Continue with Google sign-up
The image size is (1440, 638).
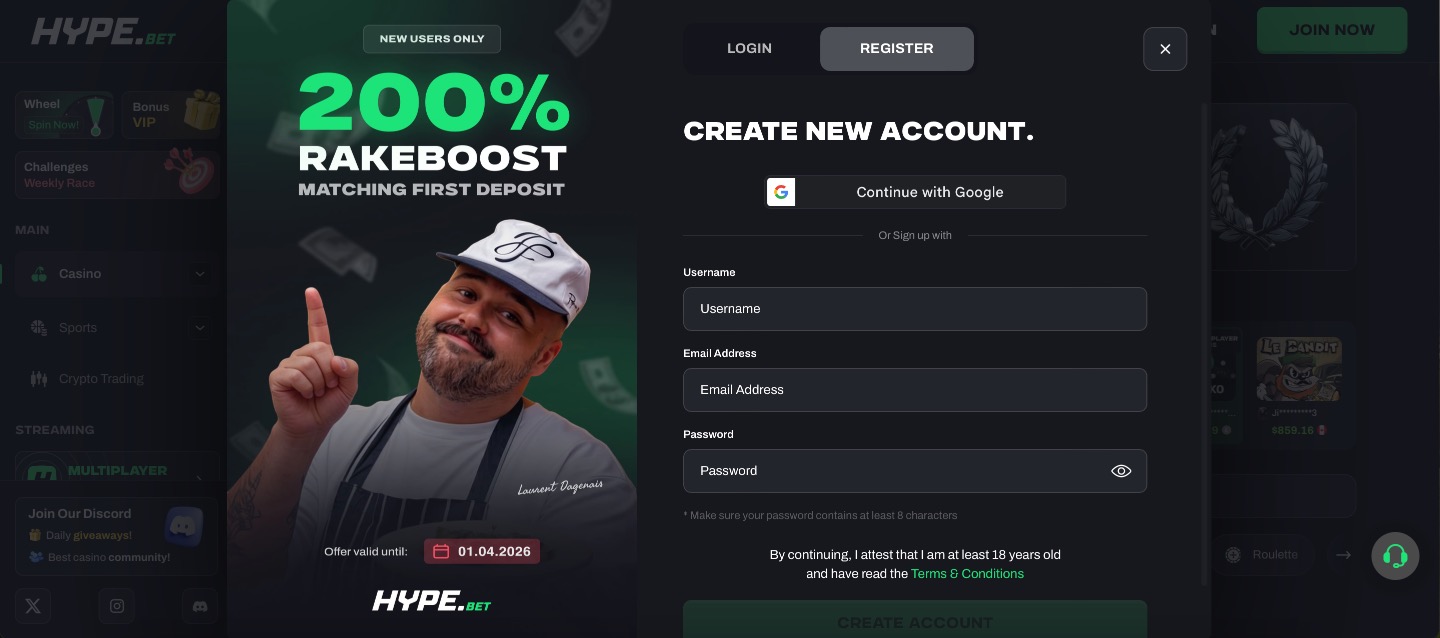coord(915,192)
